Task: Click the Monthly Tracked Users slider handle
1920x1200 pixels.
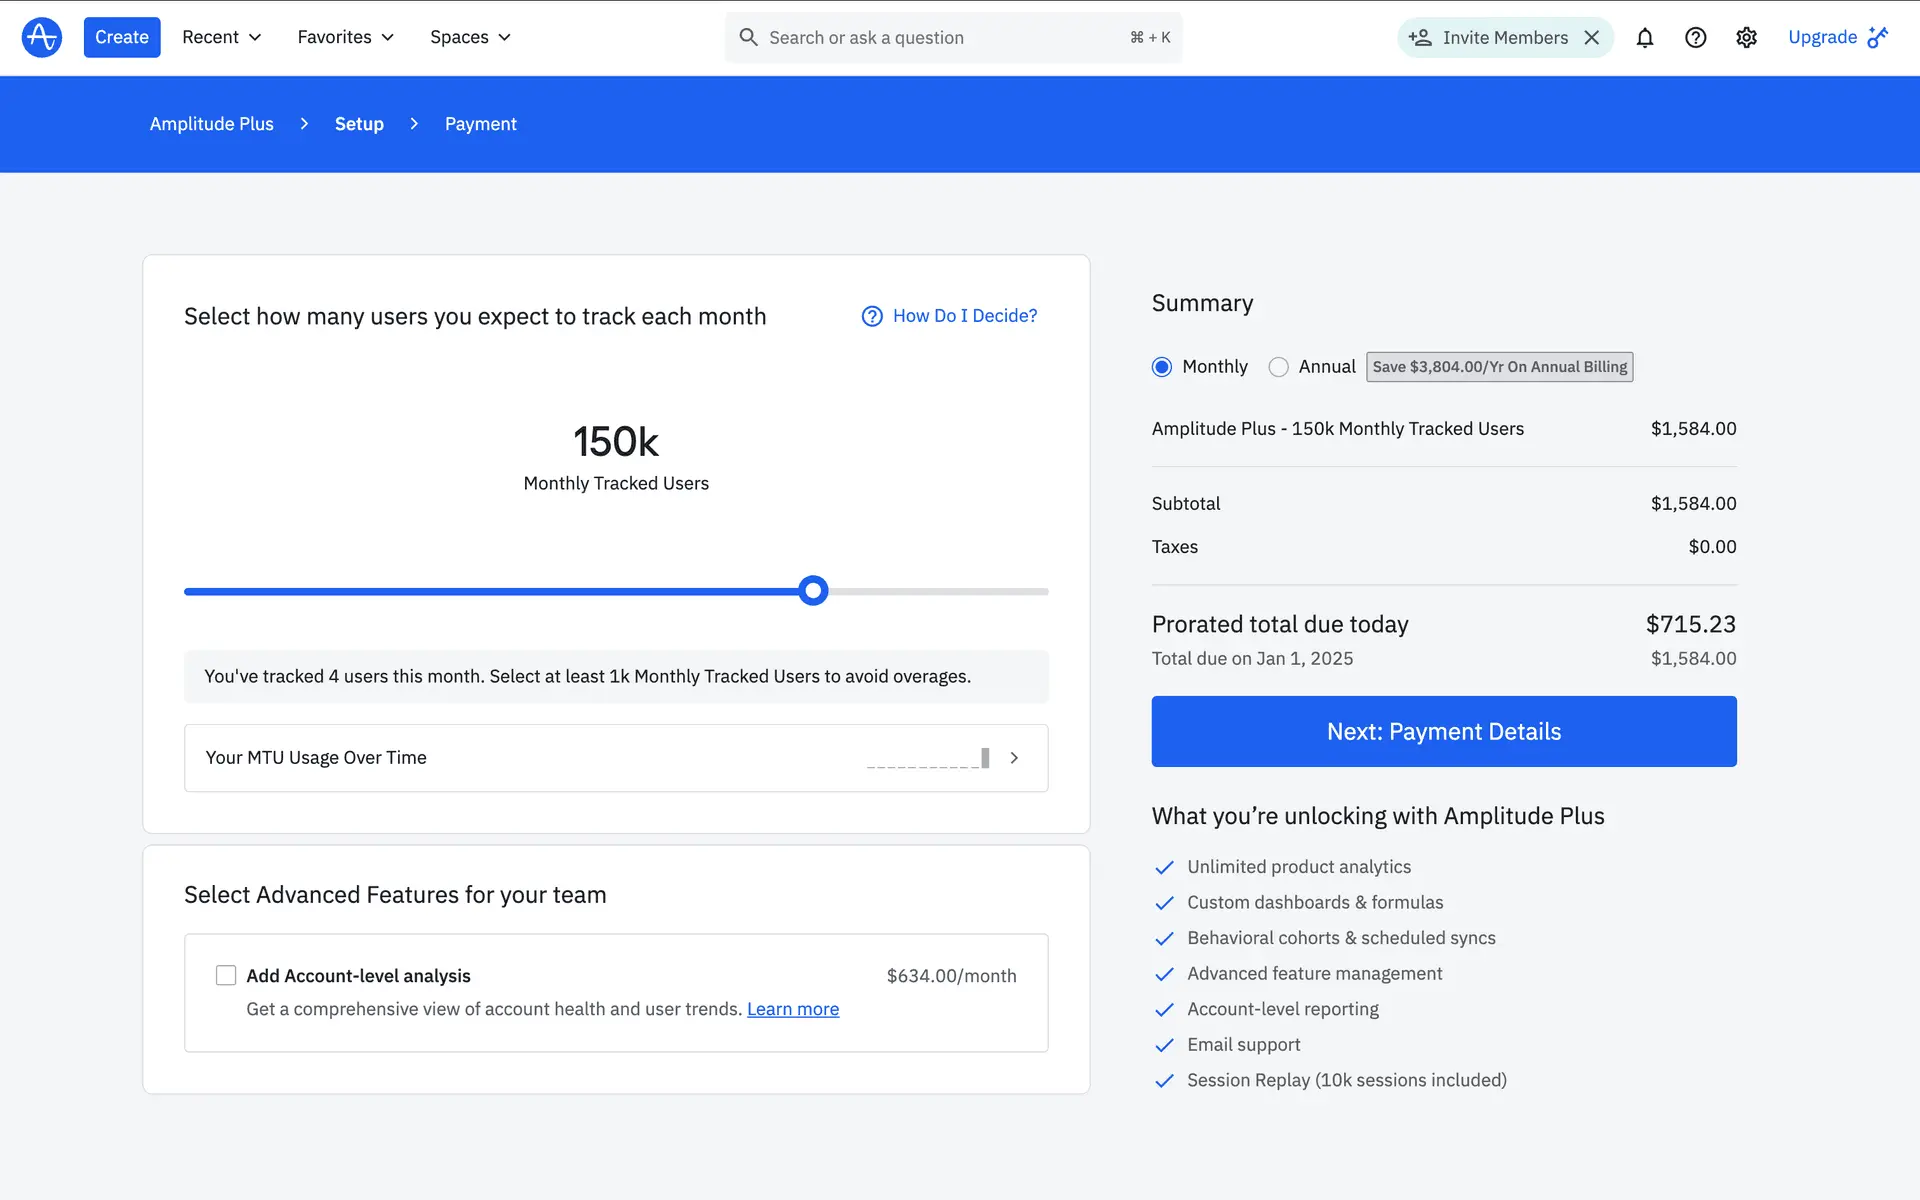Action: pos(814,591)
